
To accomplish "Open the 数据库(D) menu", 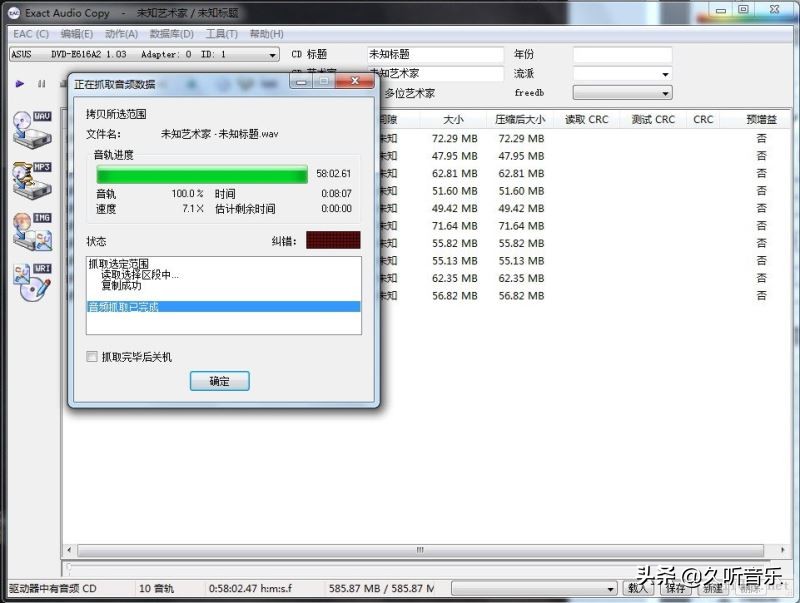I will 171,34.
